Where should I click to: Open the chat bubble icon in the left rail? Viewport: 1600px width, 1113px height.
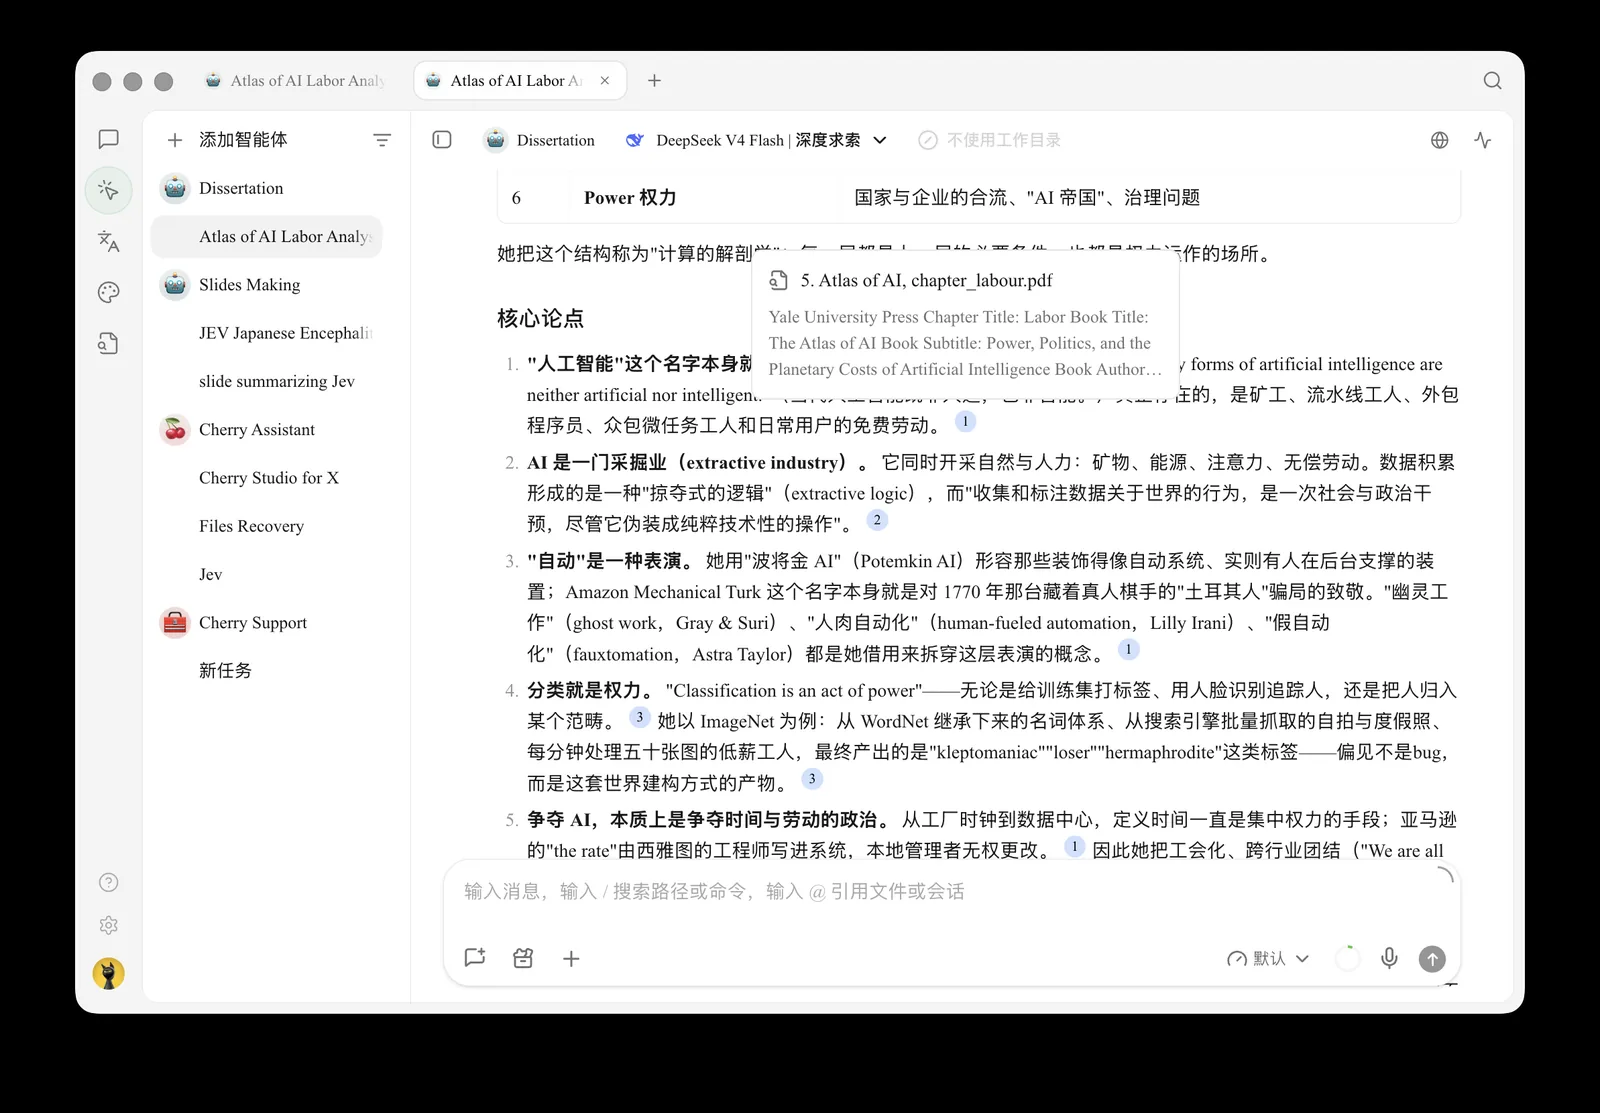coord(109,140)
